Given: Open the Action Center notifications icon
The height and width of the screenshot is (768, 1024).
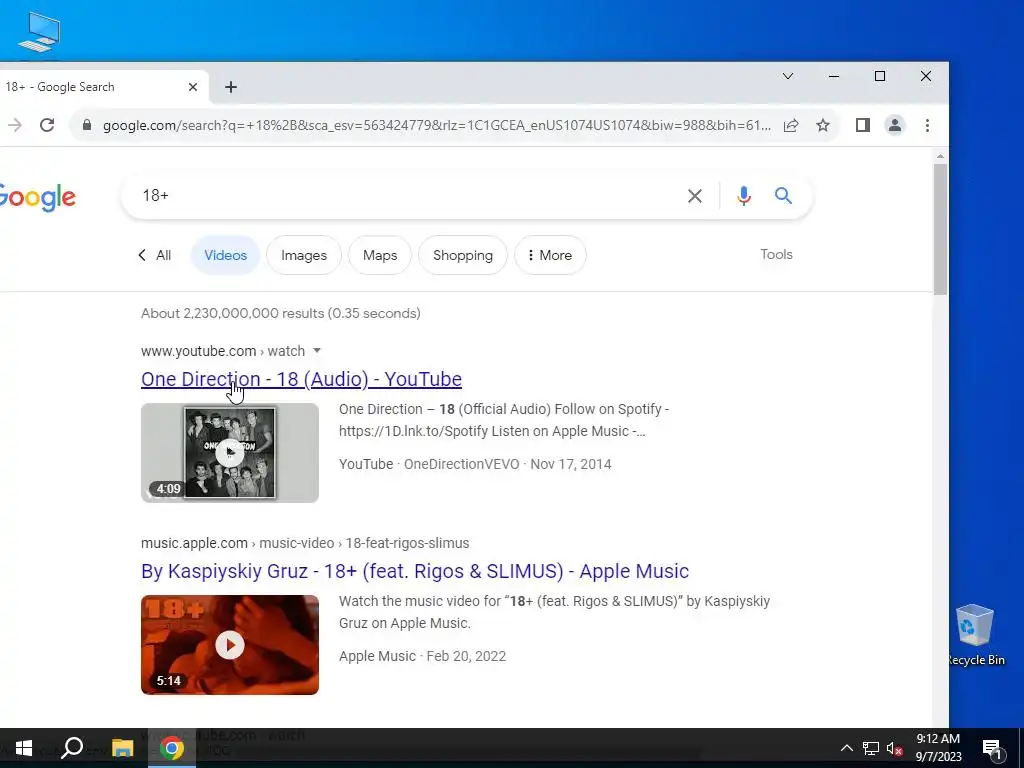Looking at the screenshot, I should click(x=993, y=749).
